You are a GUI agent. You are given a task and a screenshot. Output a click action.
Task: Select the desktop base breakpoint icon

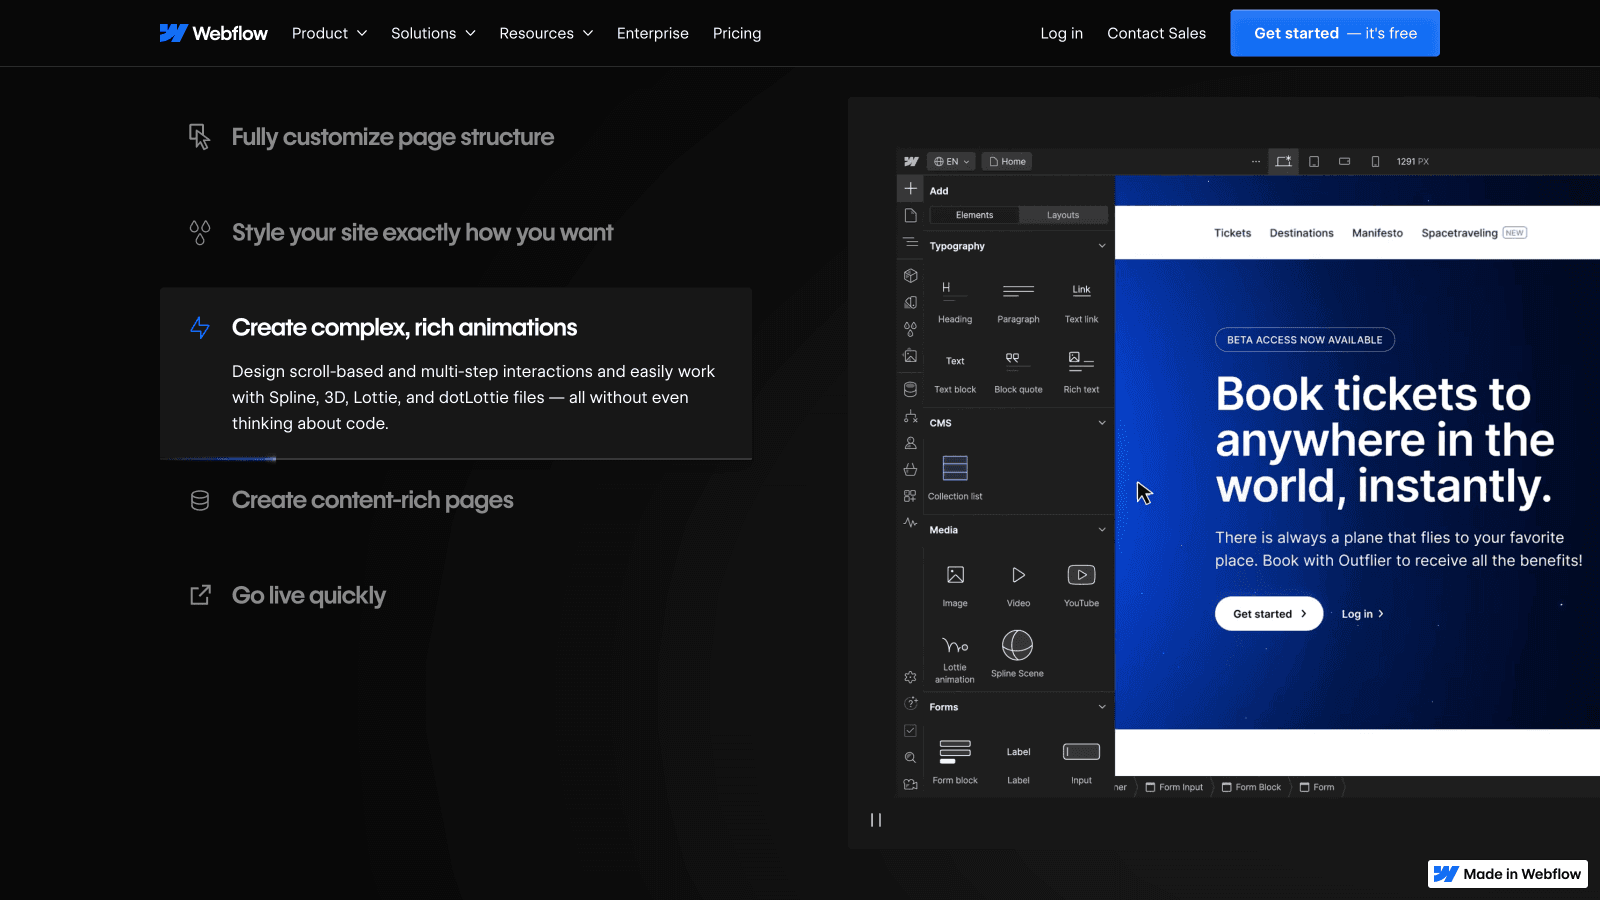point(1283,161)
